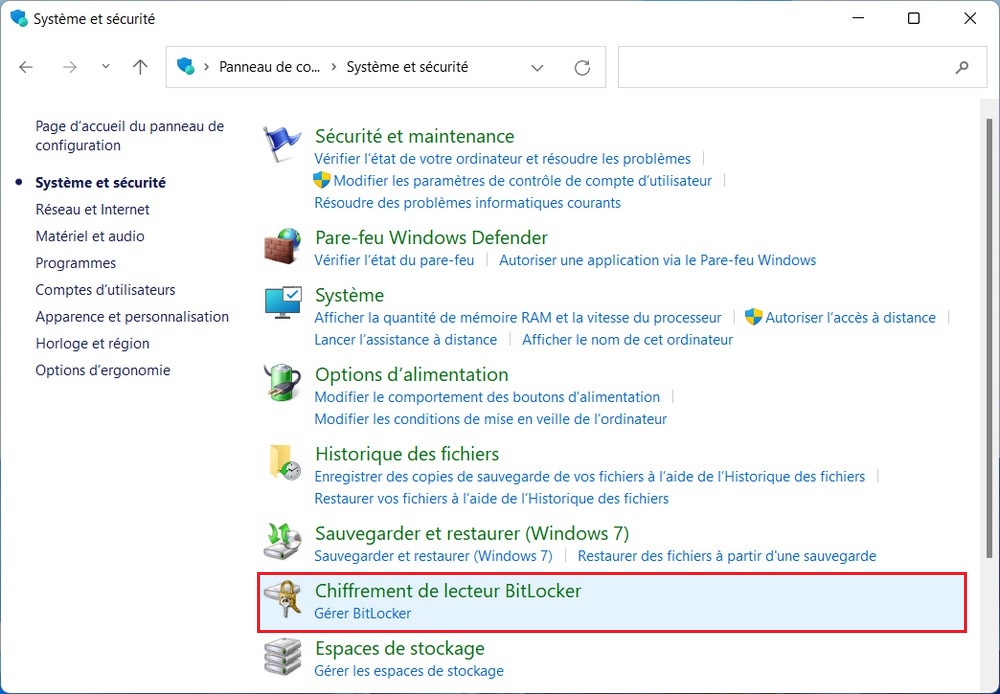
Task: Open Modifier les paramètres de contrôle de compte
Action: coord(522,181)
